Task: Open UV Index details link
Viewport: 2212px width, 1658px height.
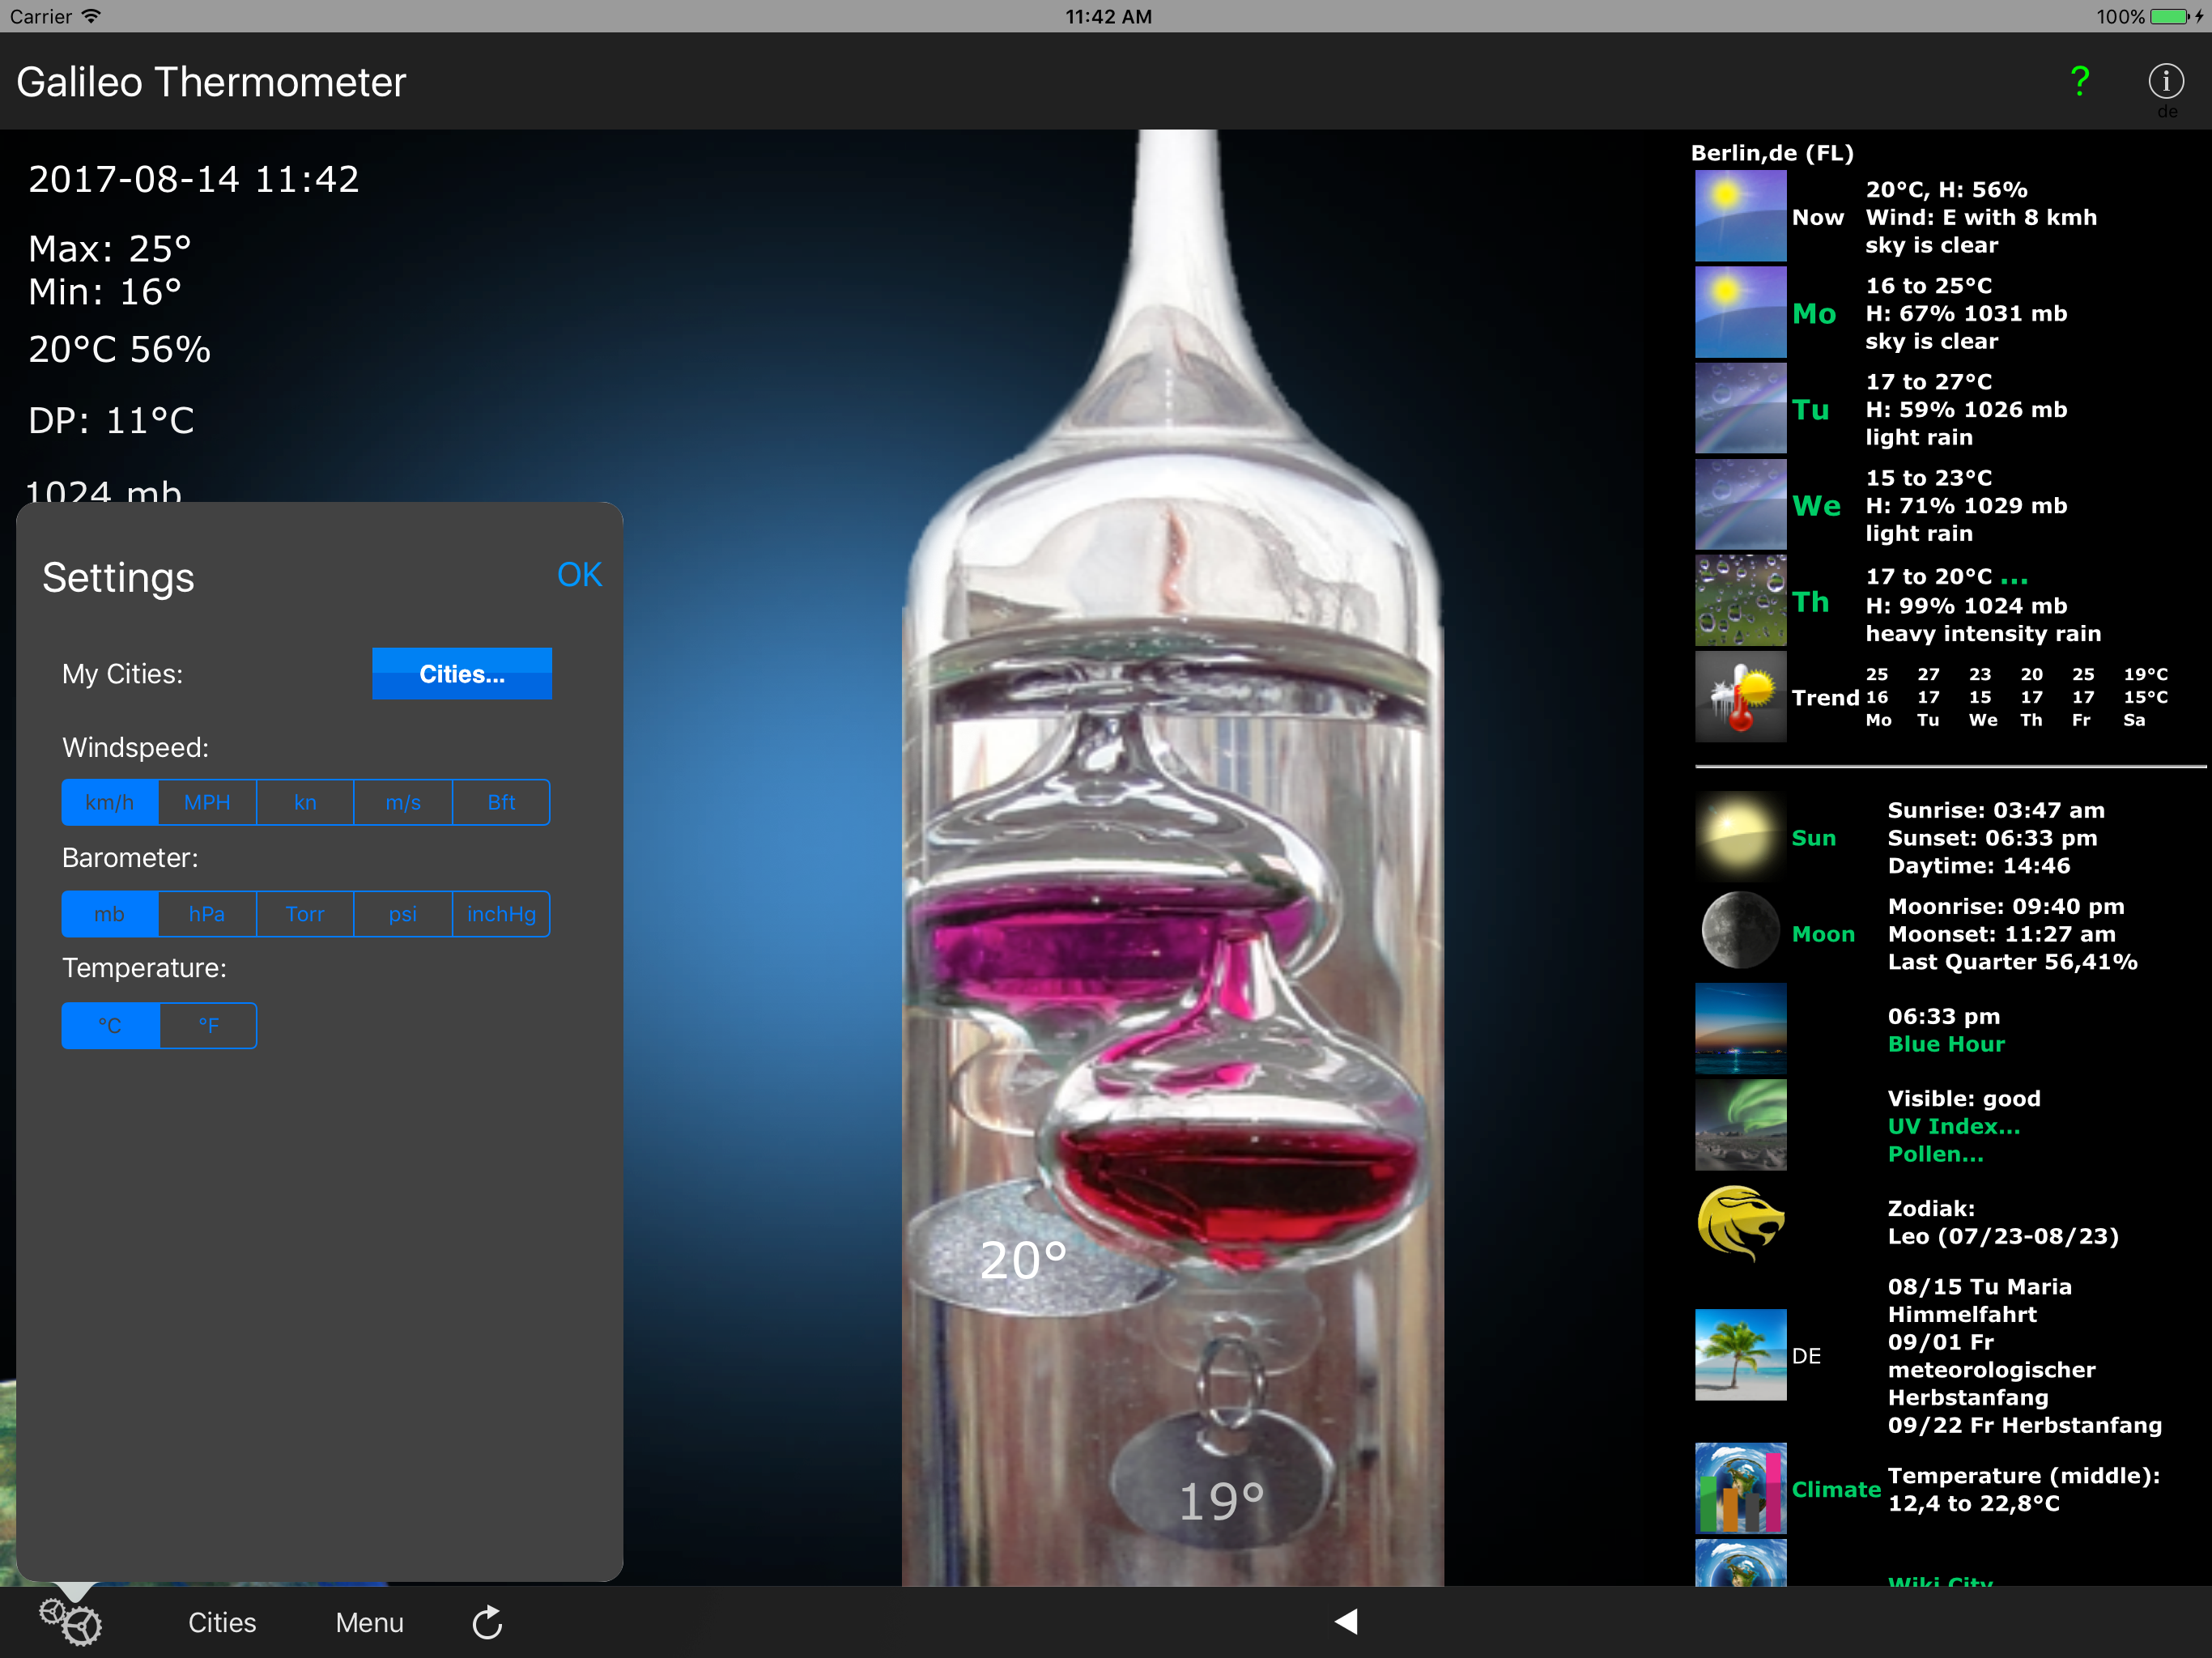Action: [1953, 1126]
